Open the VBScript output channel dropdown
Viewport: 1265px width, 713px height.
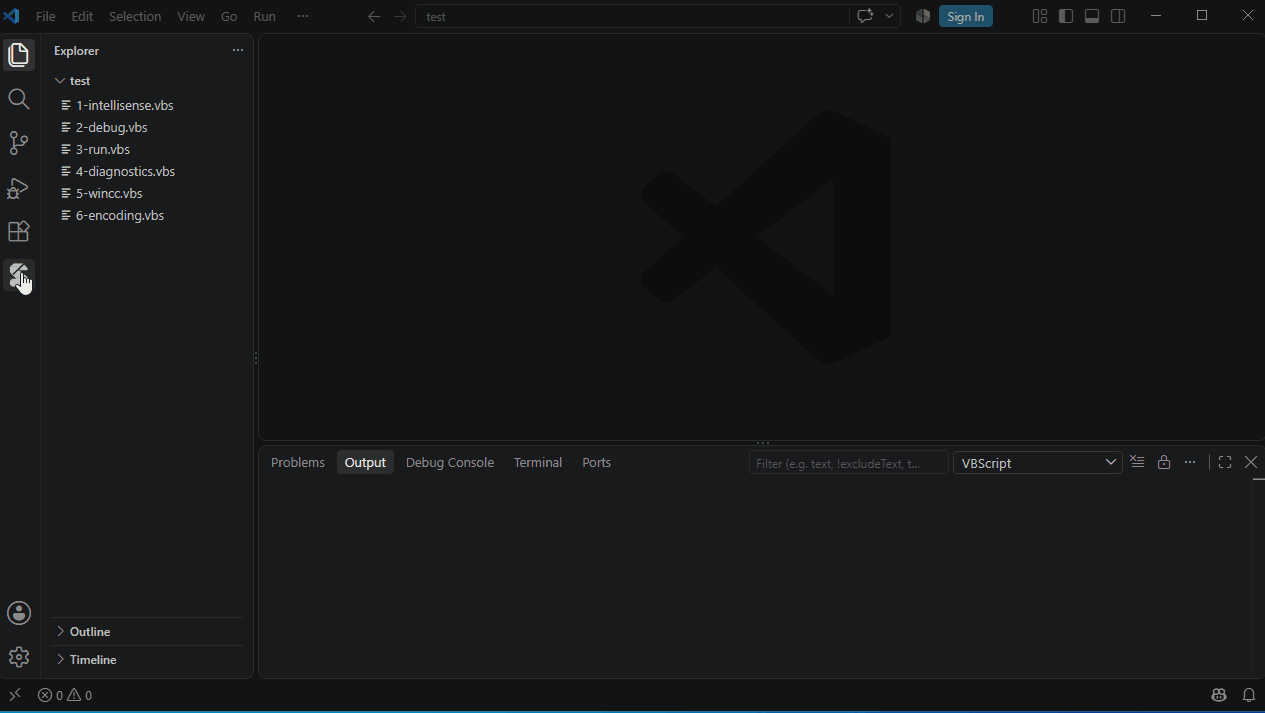1038,462
